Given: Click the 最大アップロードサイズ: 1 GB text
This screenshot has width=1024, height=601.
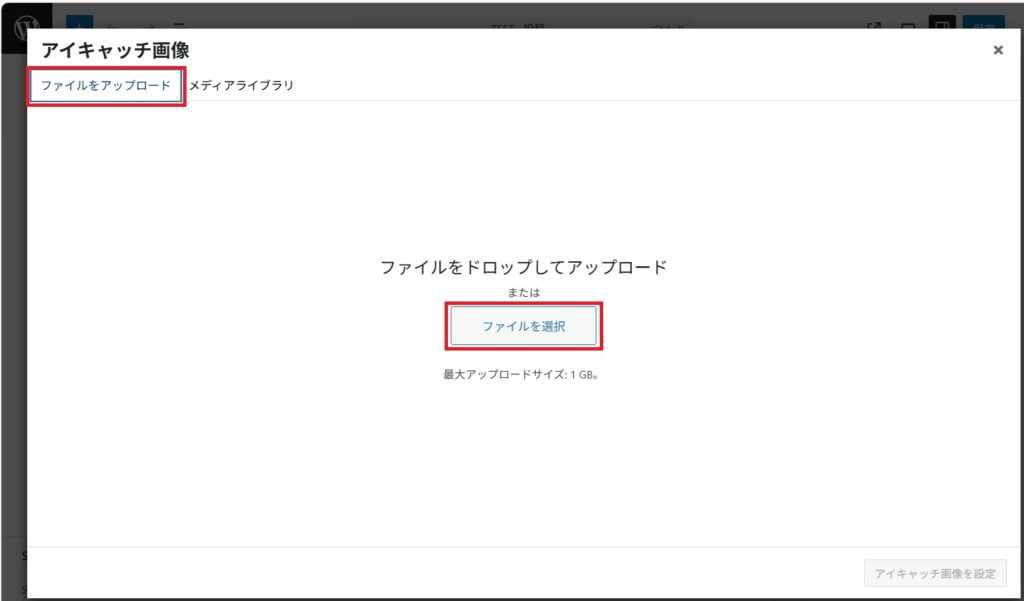Looking at the screenshot, I should click(x=521, y=375).
